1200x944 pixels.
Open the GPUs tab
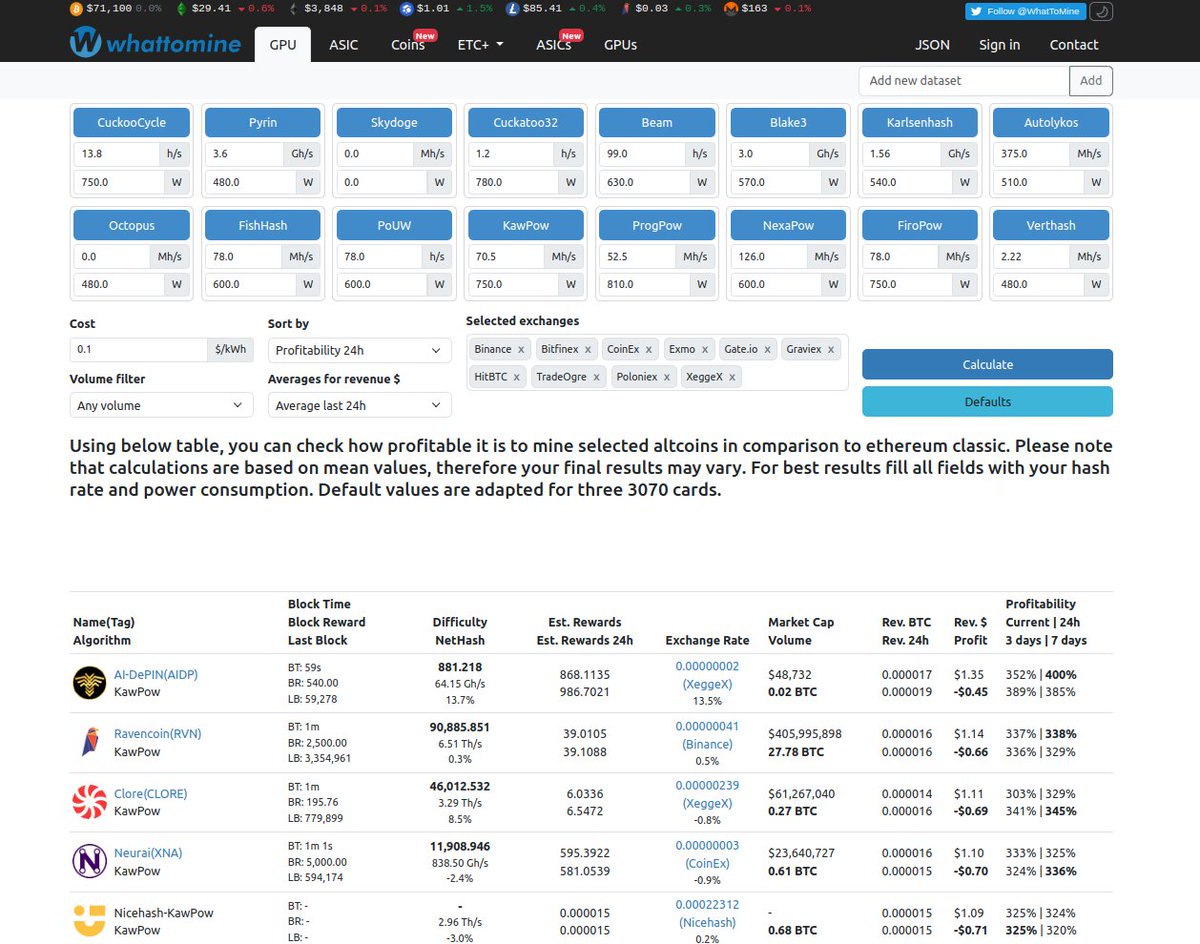(620, 45)
